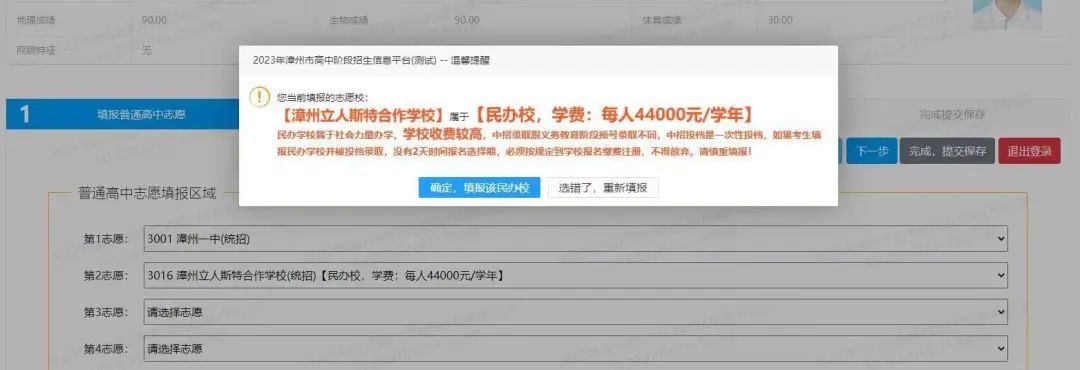Expand the 第4志愿 请选择志愿 selector
The image size is (1080, 370).
point(575,349)
